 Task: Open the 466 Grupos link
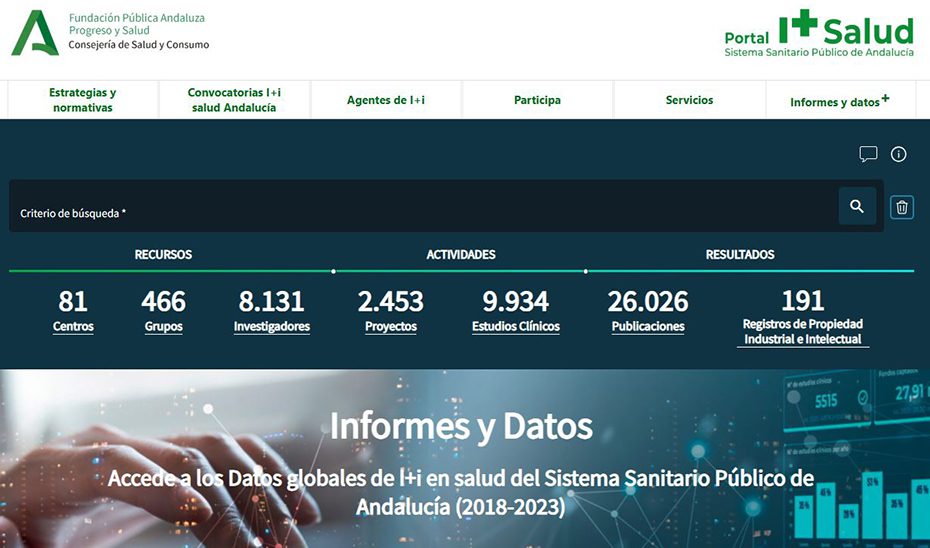[163, 311]
